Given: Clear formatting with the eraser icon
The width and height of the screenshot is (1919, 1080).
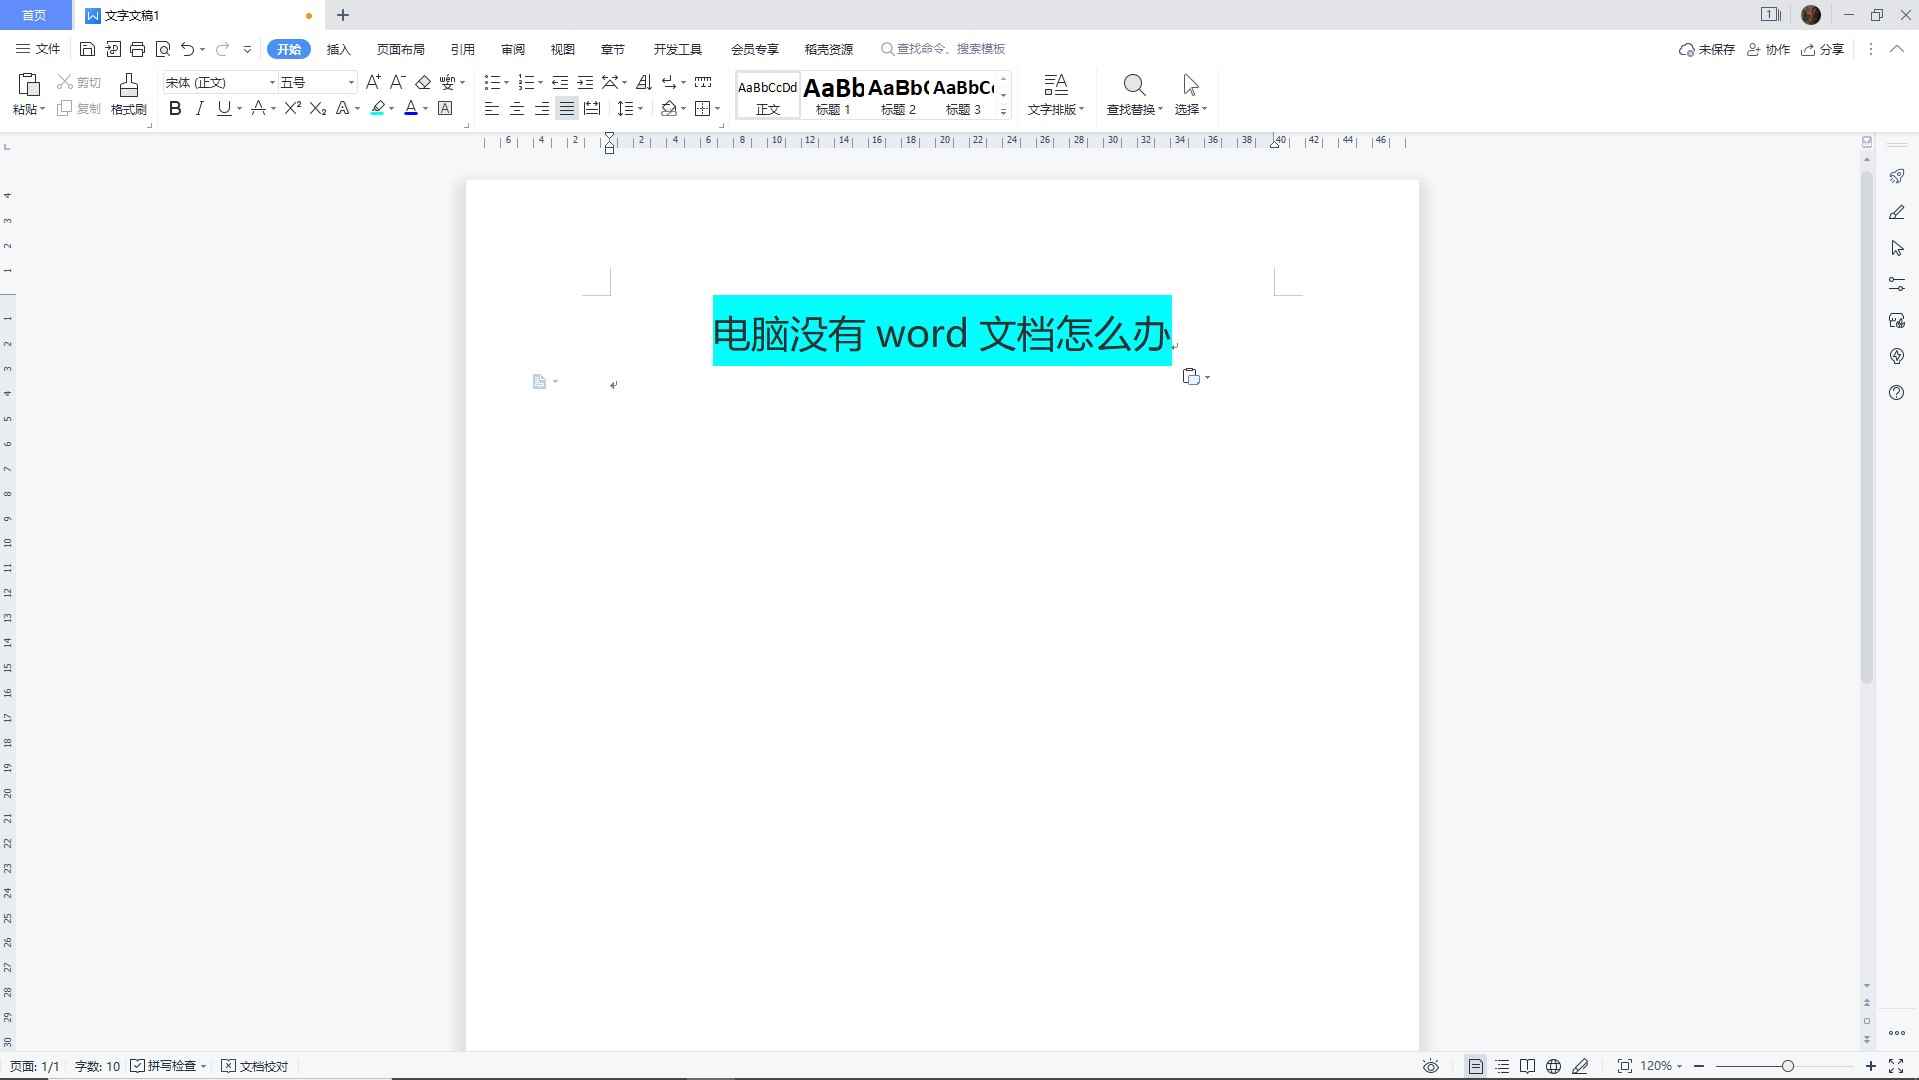Looking at the screenshot, I should pyautogui.click(x=423, y=82).
